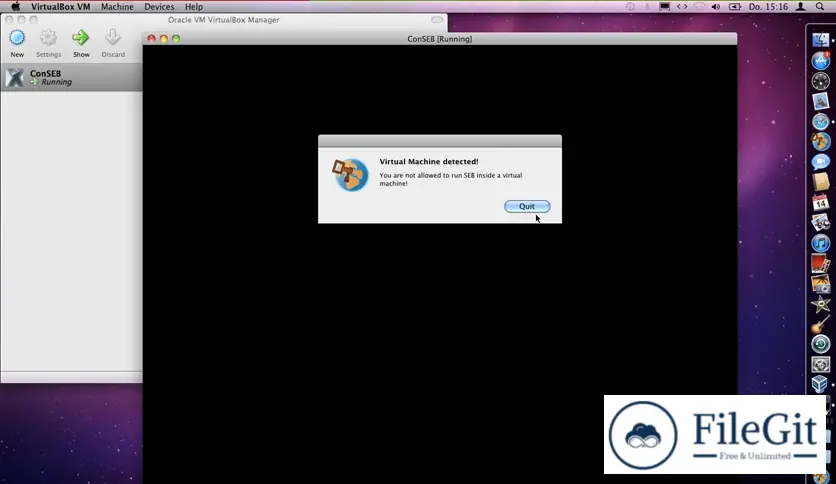Click the Oracle VM VirtualBox Manager title
Screen dimensions: 836x484
click(x=223, y=20)
